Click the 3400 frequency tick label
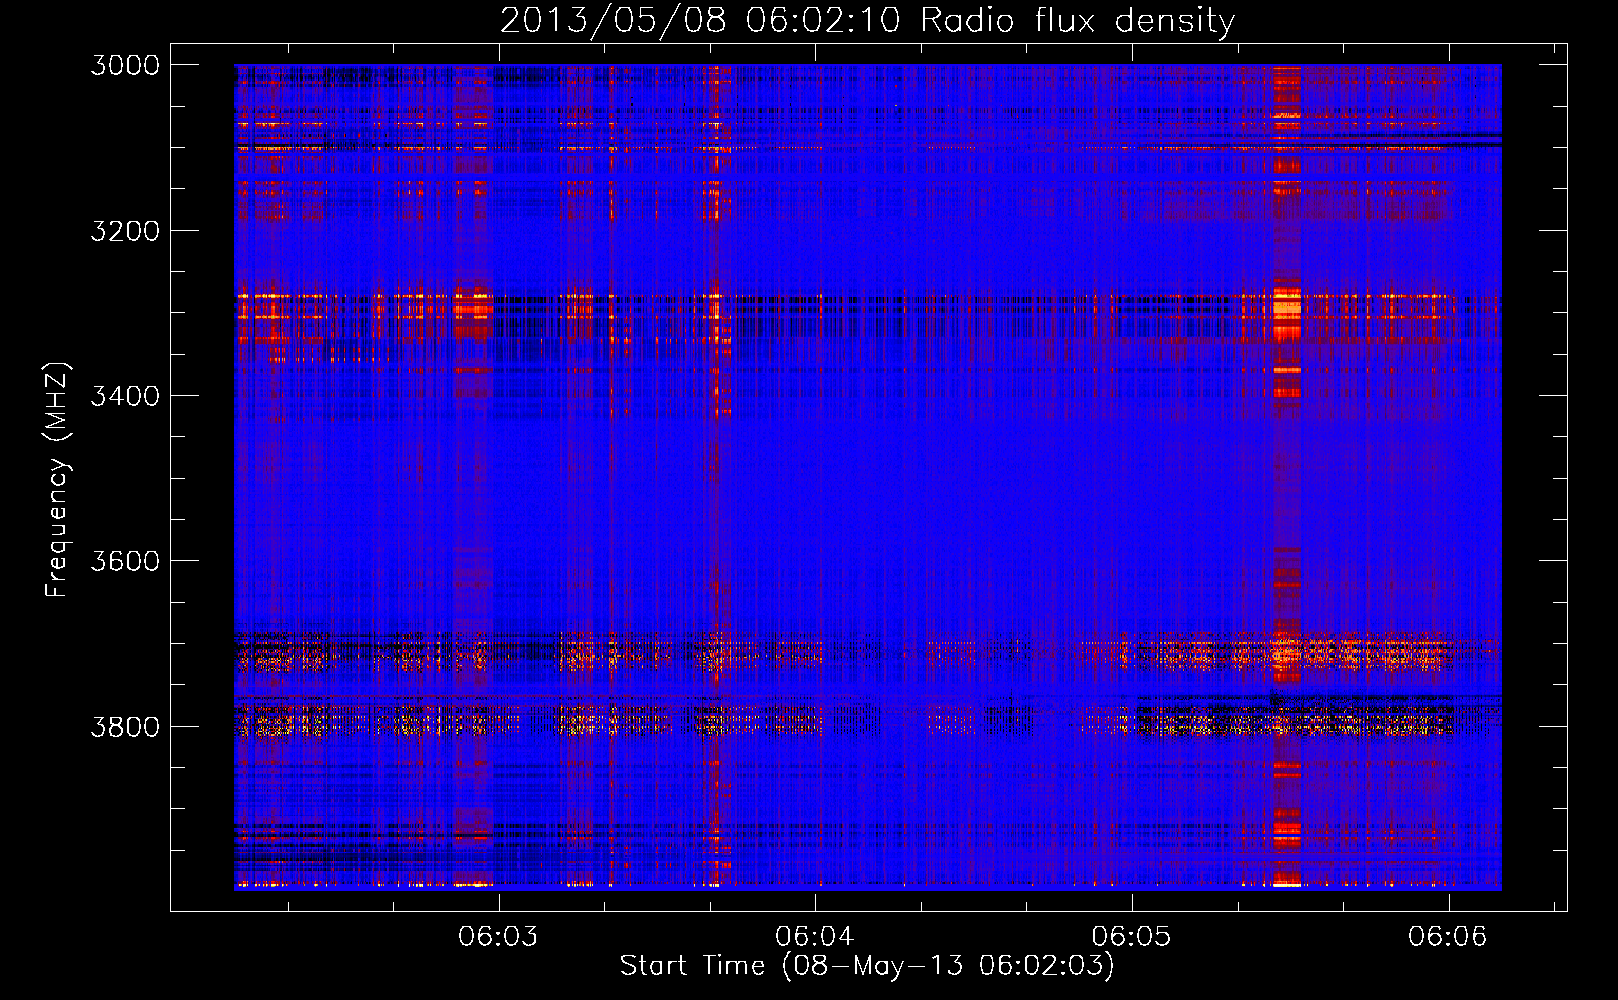The height and width of the screenshot is (1000, 1618). point(125,396)
